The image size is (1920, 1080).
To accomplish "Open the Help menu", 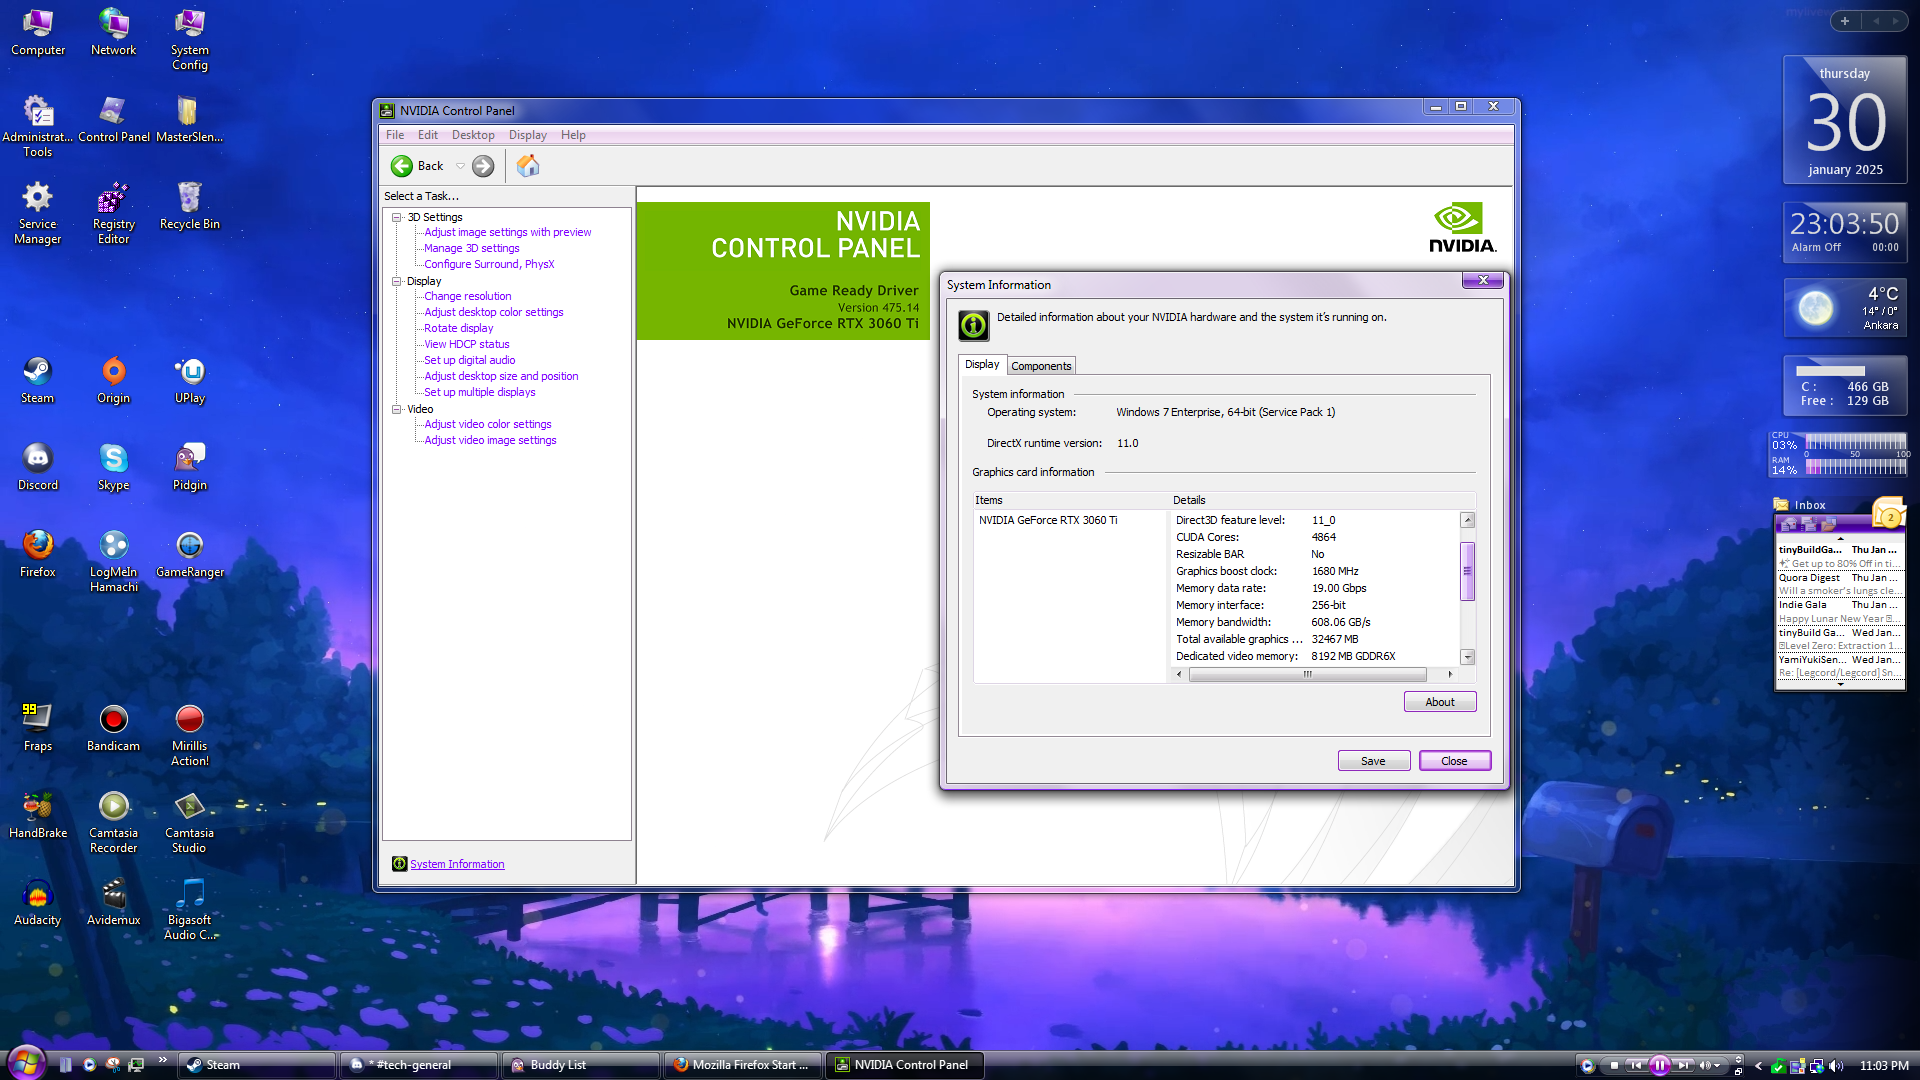I will [x=573, y=135].
